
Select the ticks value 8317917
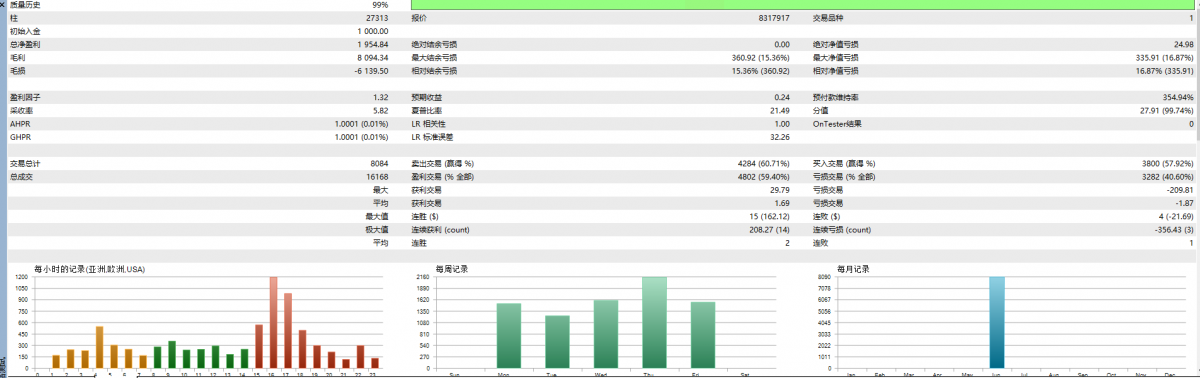(774, 18)
